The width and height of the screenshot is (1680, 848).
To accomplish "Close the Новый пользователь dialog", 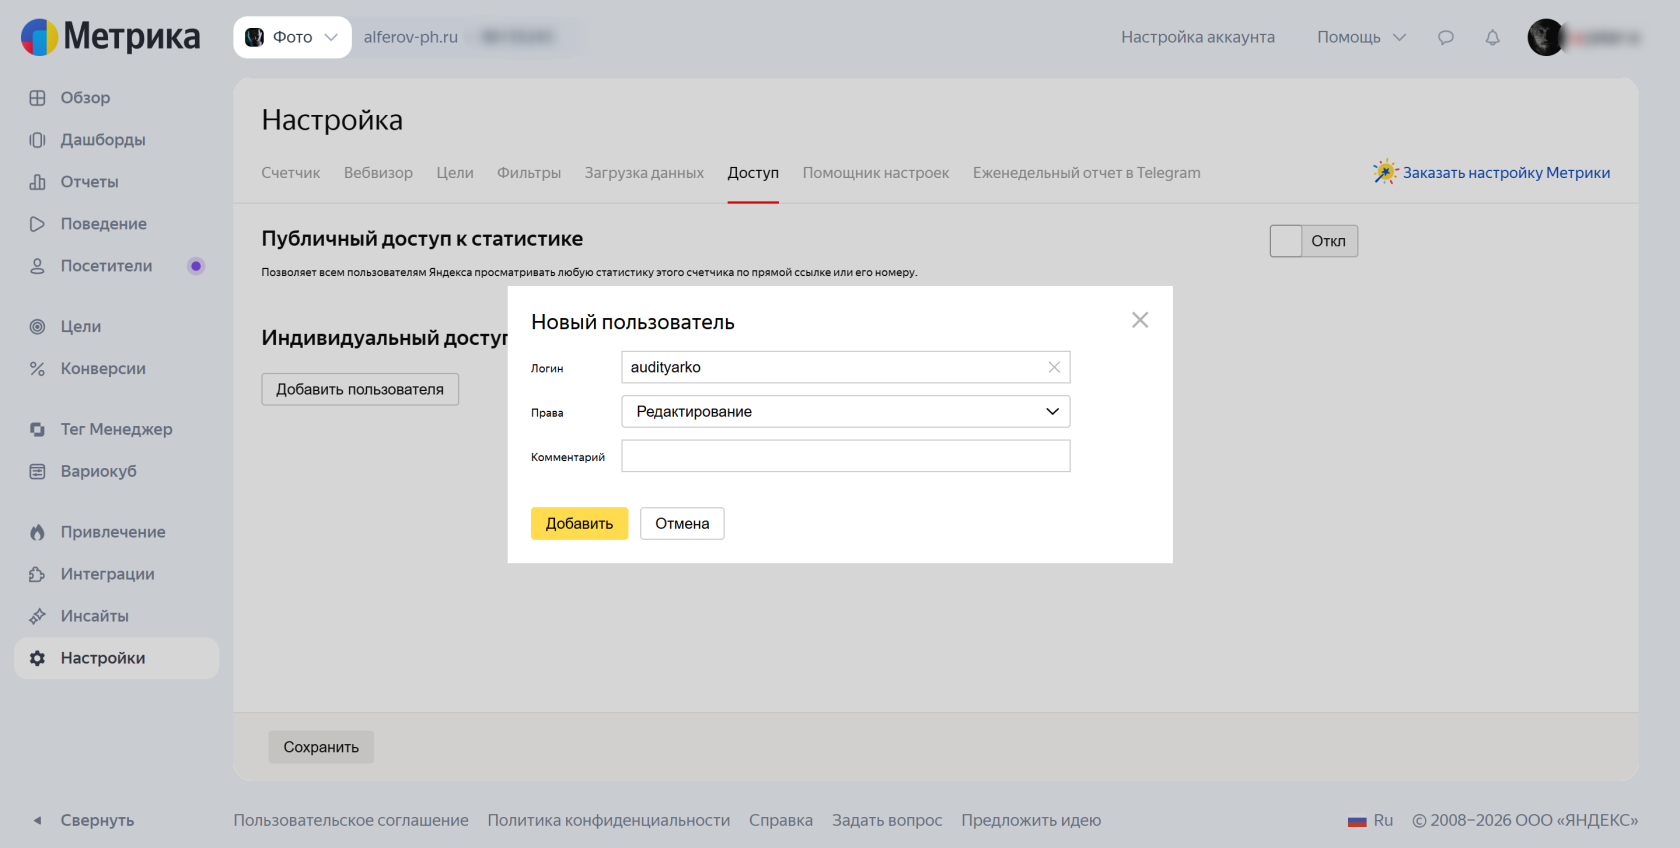I will (x=1140, y=320).
